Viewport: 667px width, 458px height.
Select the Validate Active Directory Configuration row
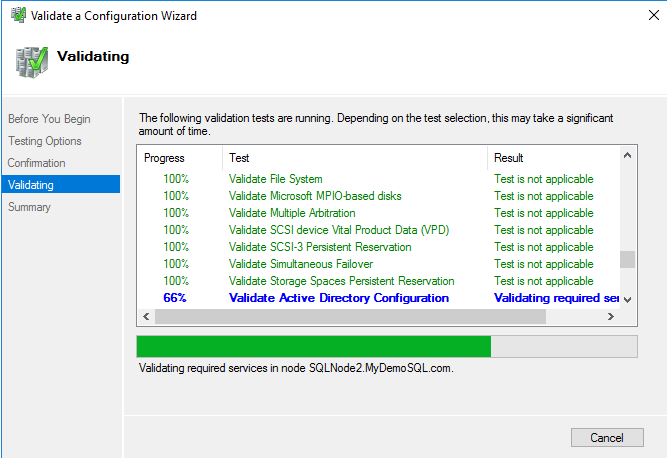pyautogui.click(x=339, y=298)
